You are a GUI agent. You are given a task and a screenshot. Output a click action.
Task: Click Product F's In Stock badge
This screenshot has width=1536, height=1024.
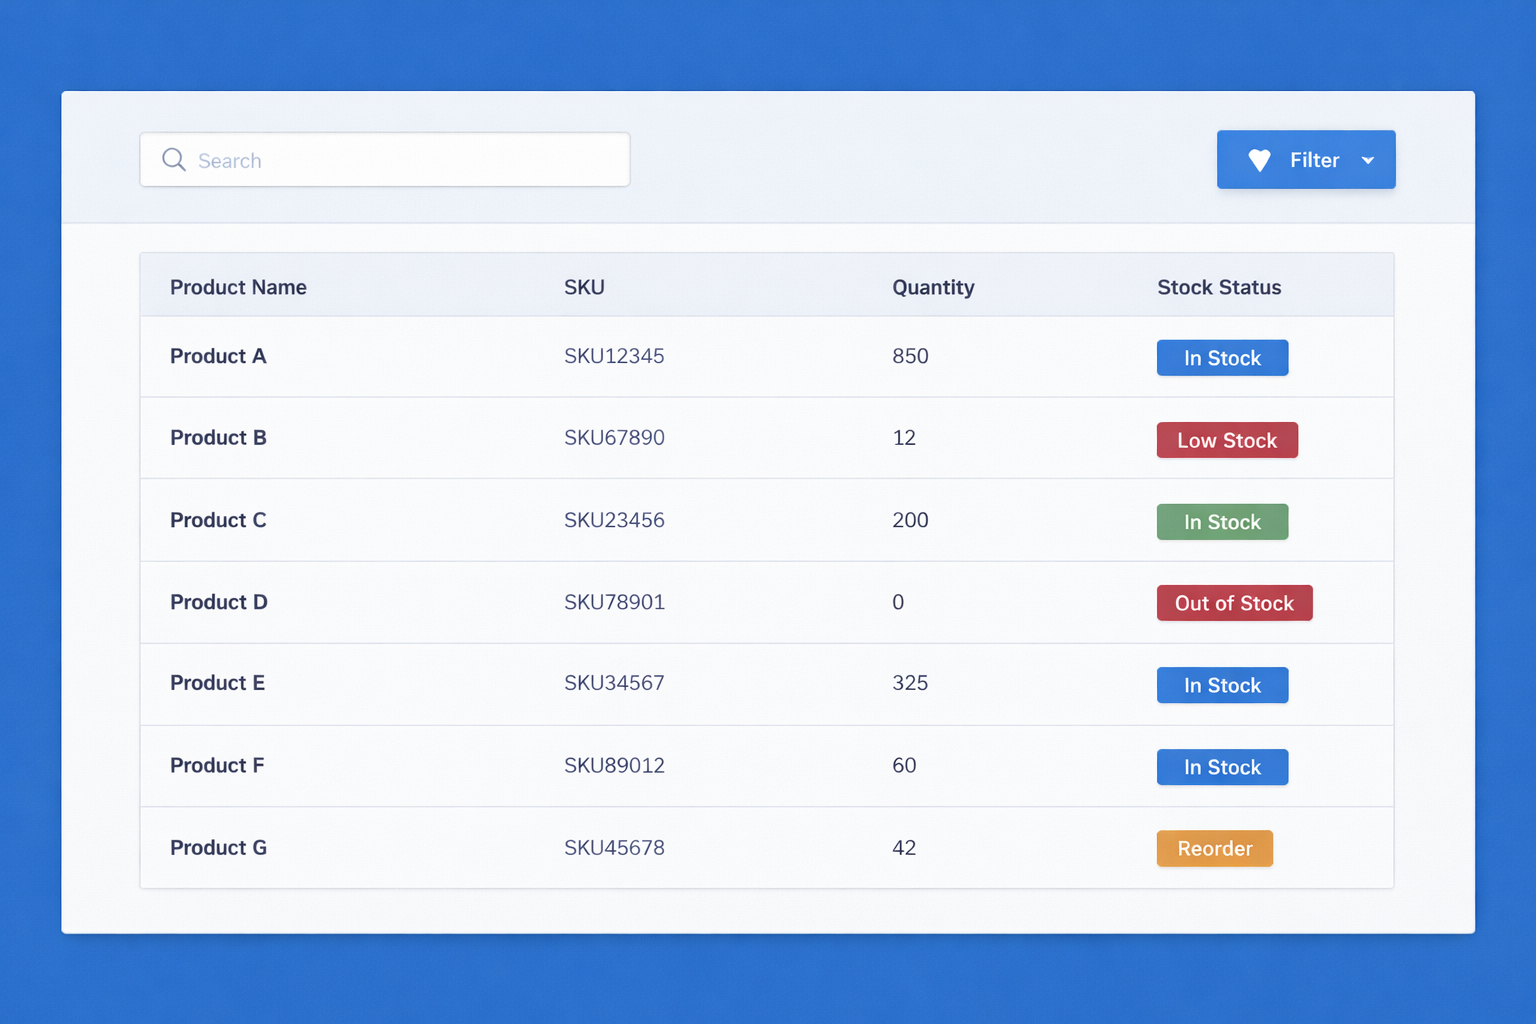(1222, 767)
